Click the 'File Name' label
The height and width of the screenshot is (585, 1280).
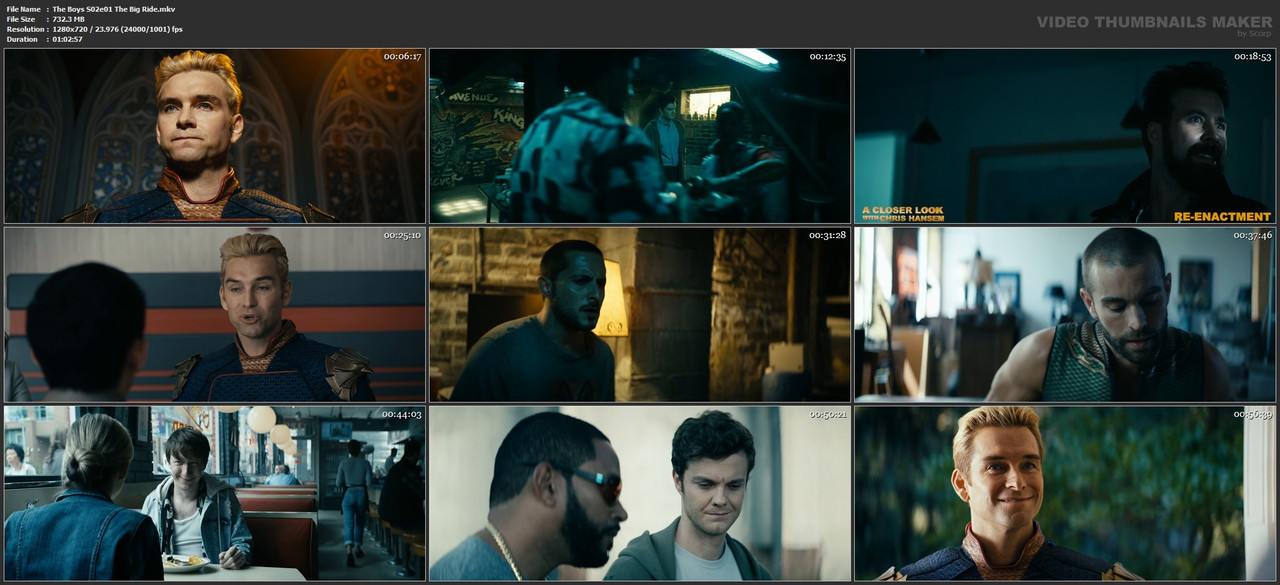[x=23, y=9]
